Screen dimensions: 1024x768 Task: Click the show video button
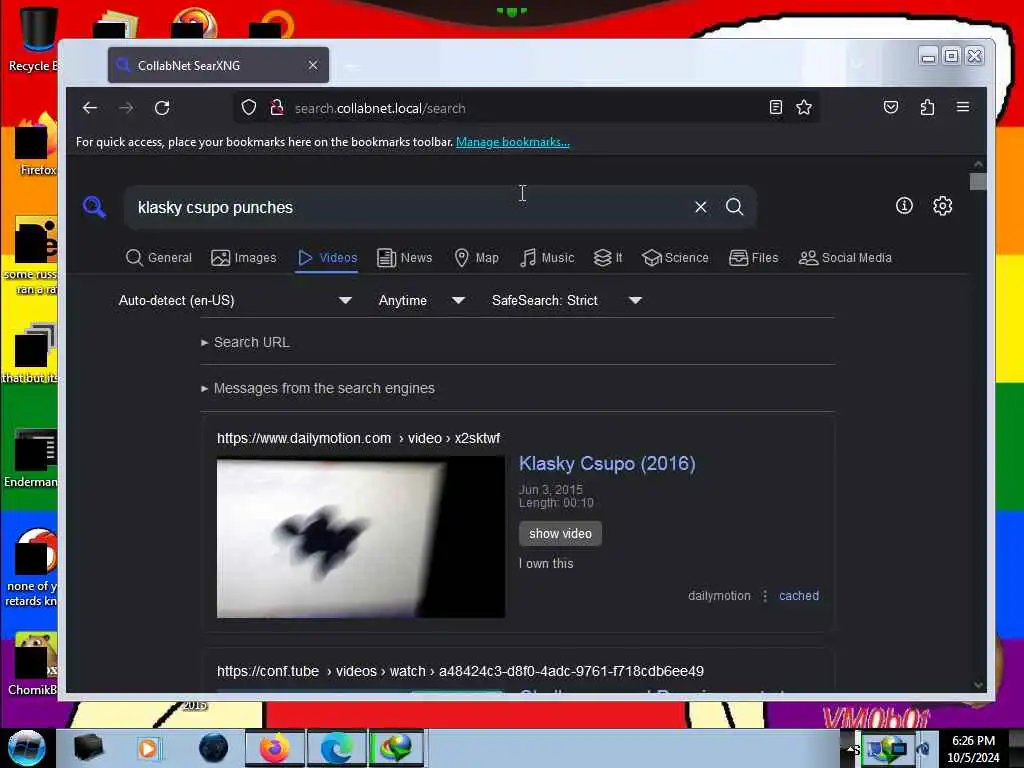[560, 534]
